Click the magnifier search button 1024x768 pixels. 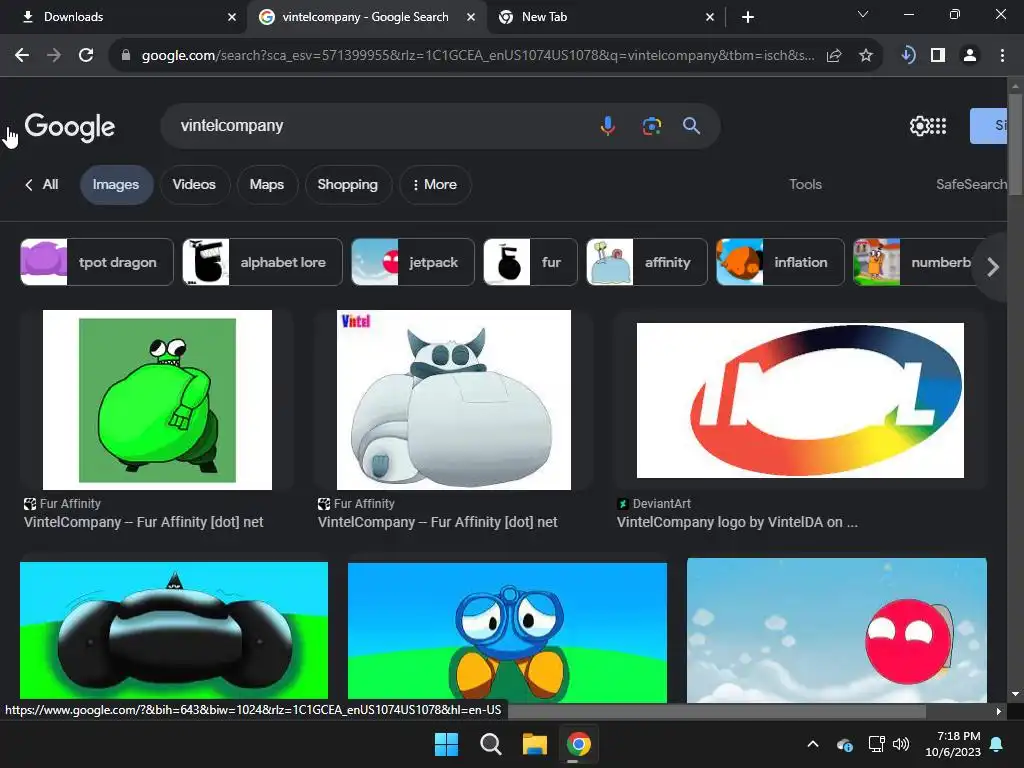(x=692, y=125)
